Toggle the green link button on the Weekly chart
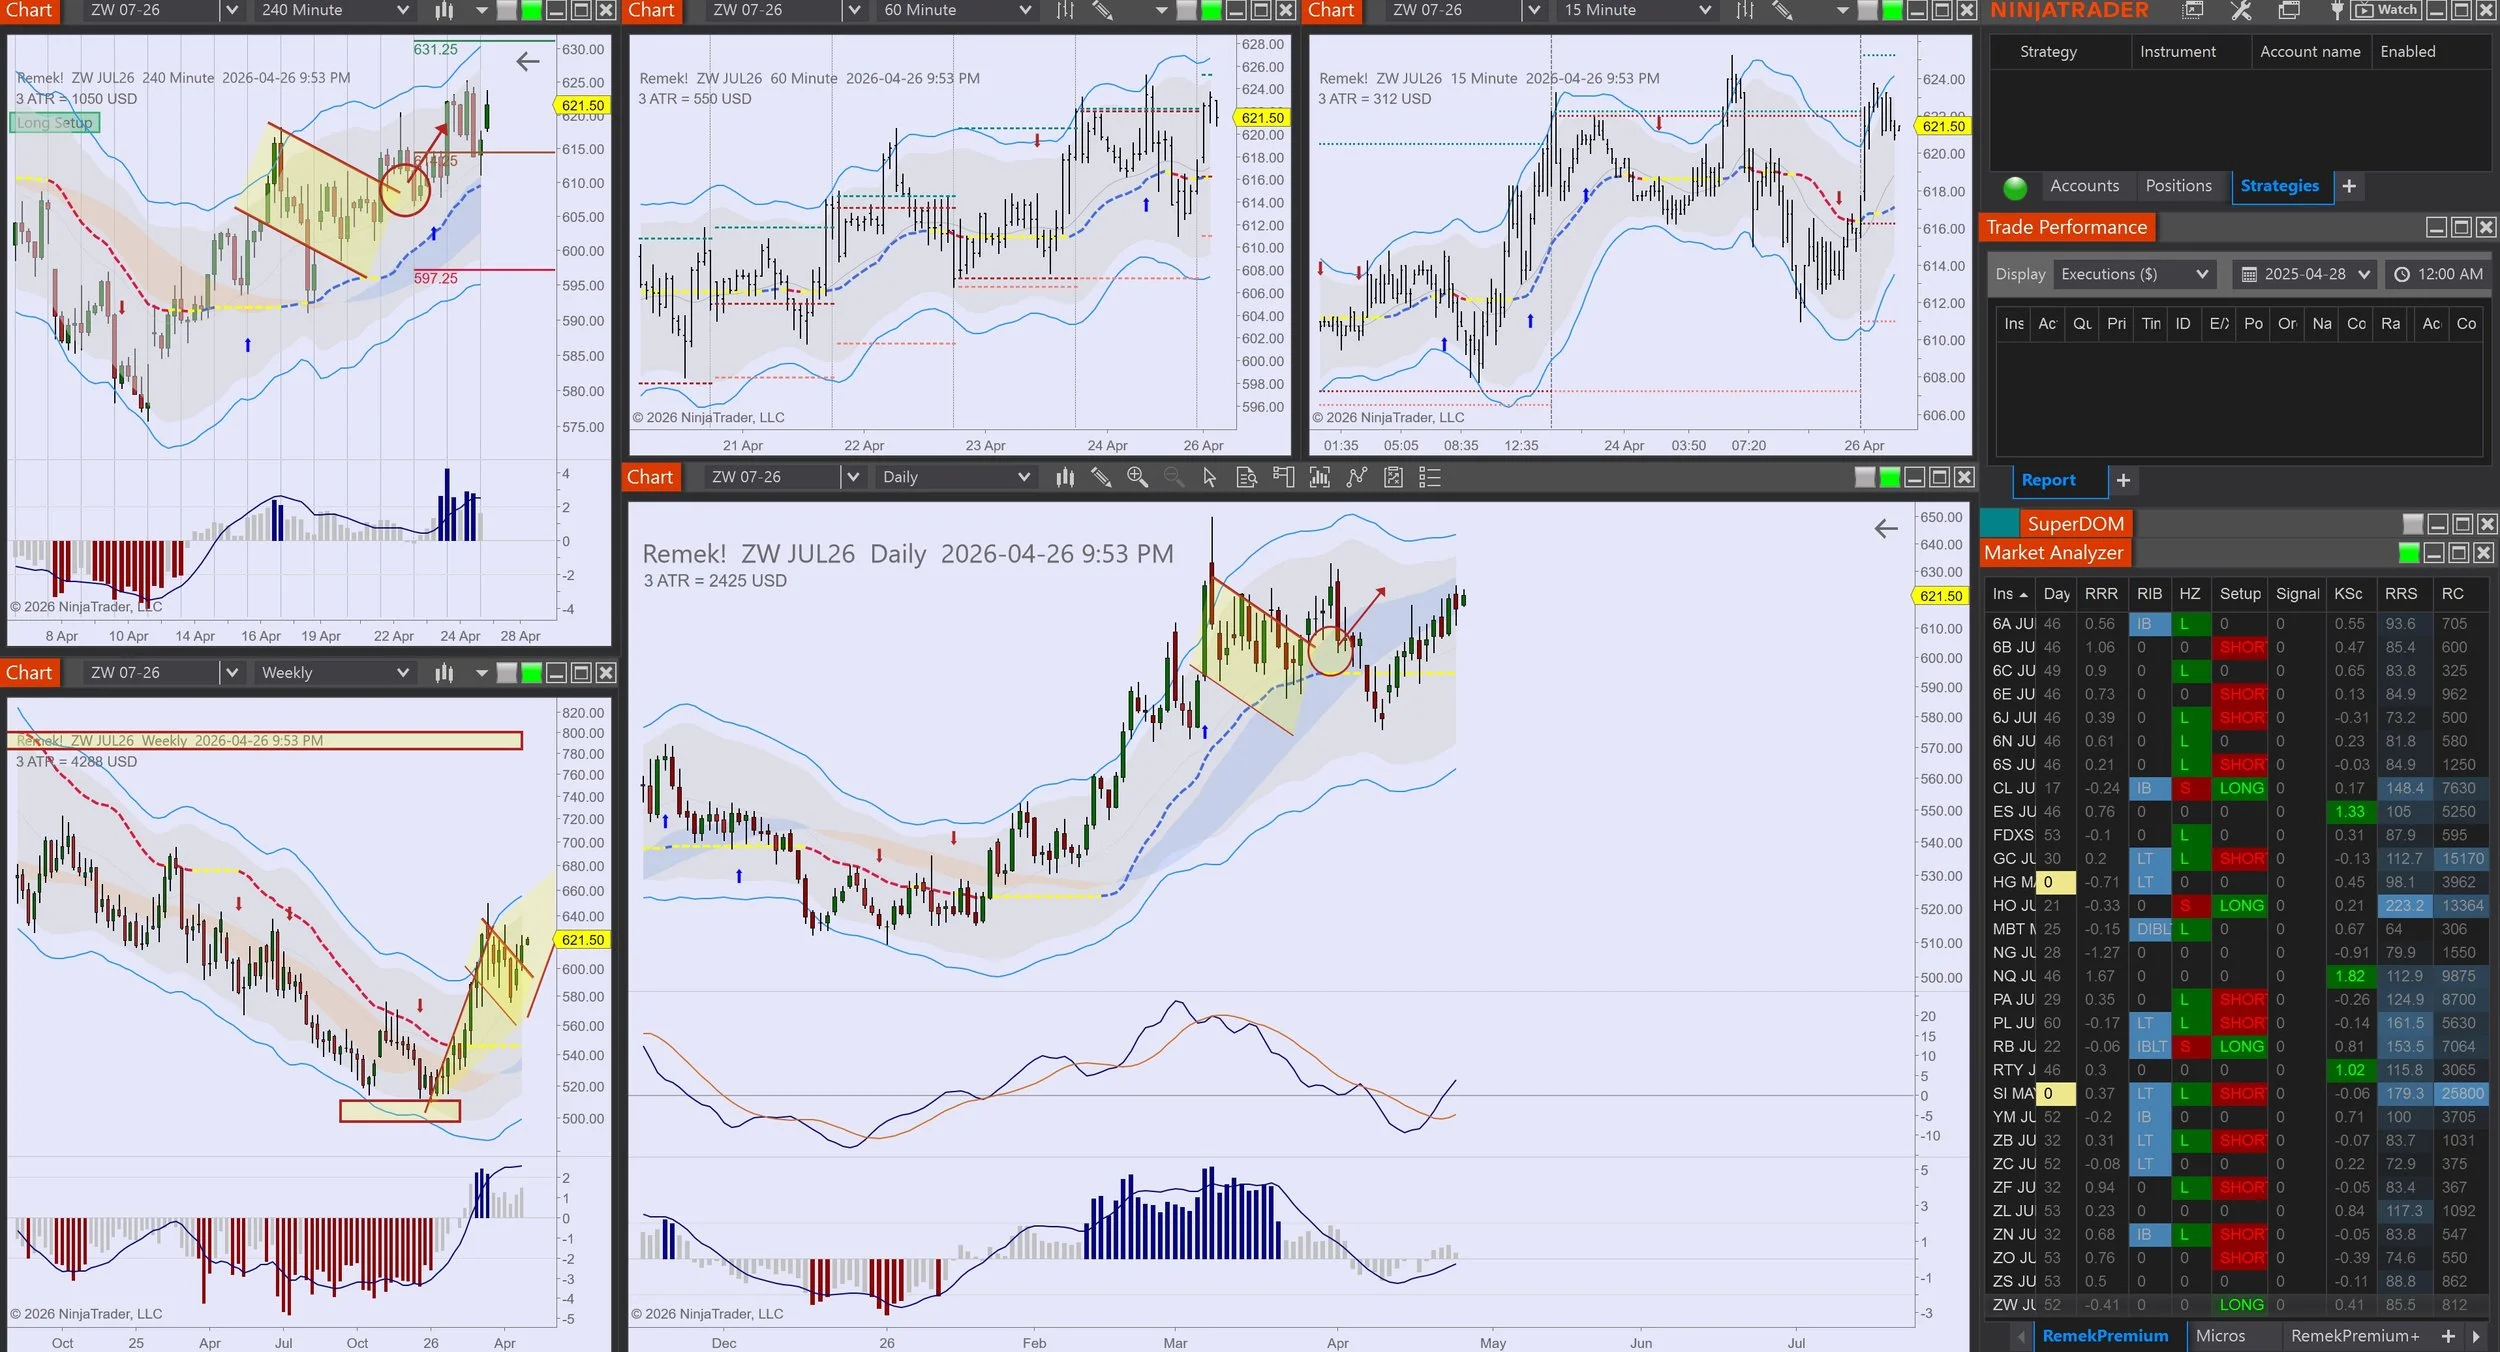2500x1352 pixels. coord(532,673)
